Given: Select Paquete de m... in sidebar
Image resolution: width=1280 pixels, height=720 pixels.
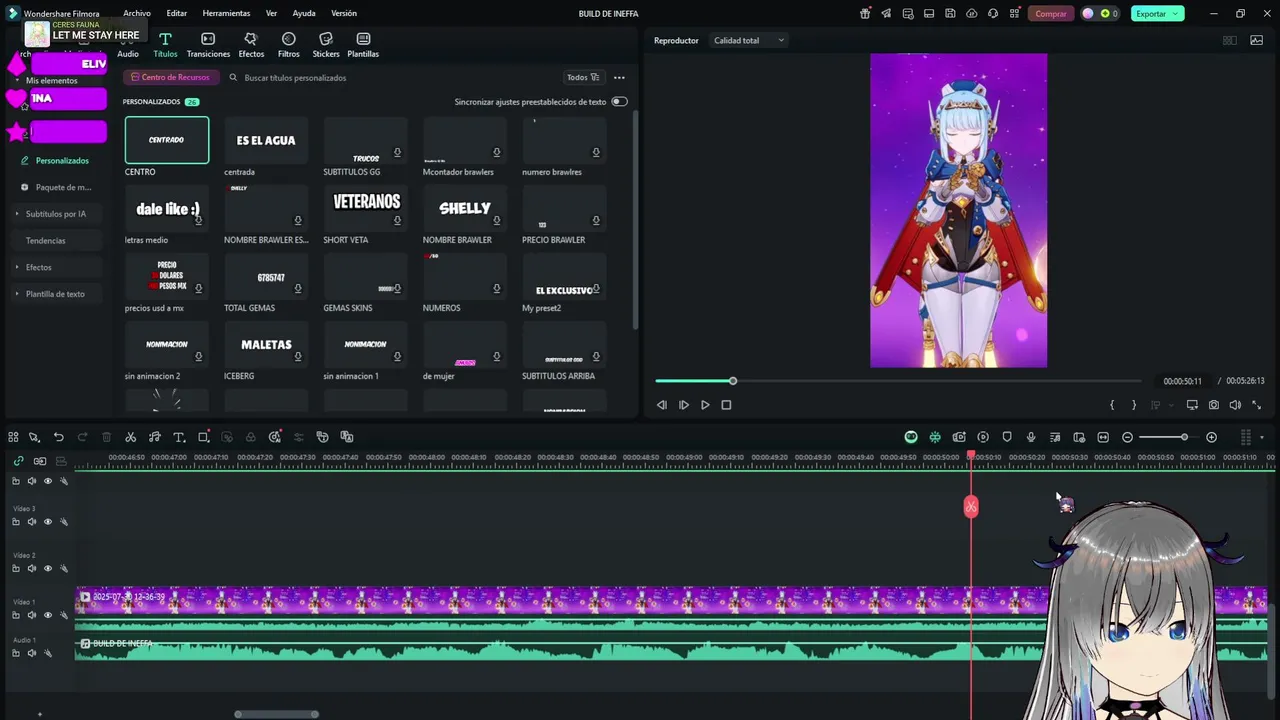Looking at the screenshot, I should point(62,187).
